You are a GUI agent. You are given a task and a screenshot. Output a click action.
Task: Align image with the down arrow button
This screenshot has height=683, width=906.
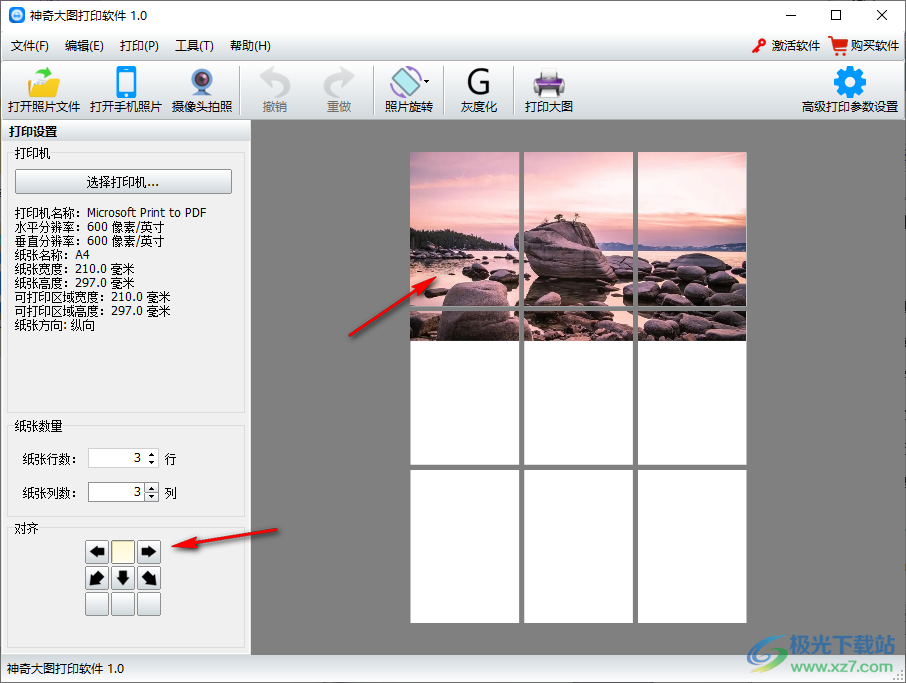[x=123, y=578]
